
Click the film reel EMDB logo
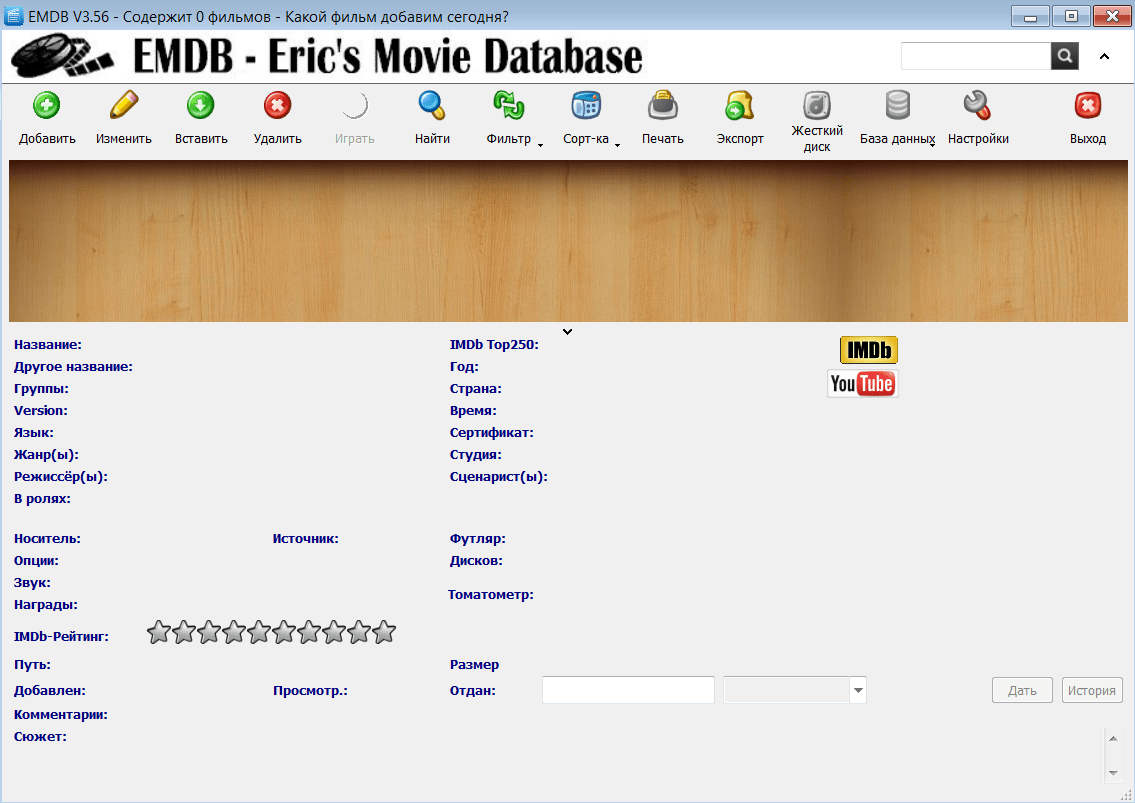pyautogui.click(x=62, y=56)
